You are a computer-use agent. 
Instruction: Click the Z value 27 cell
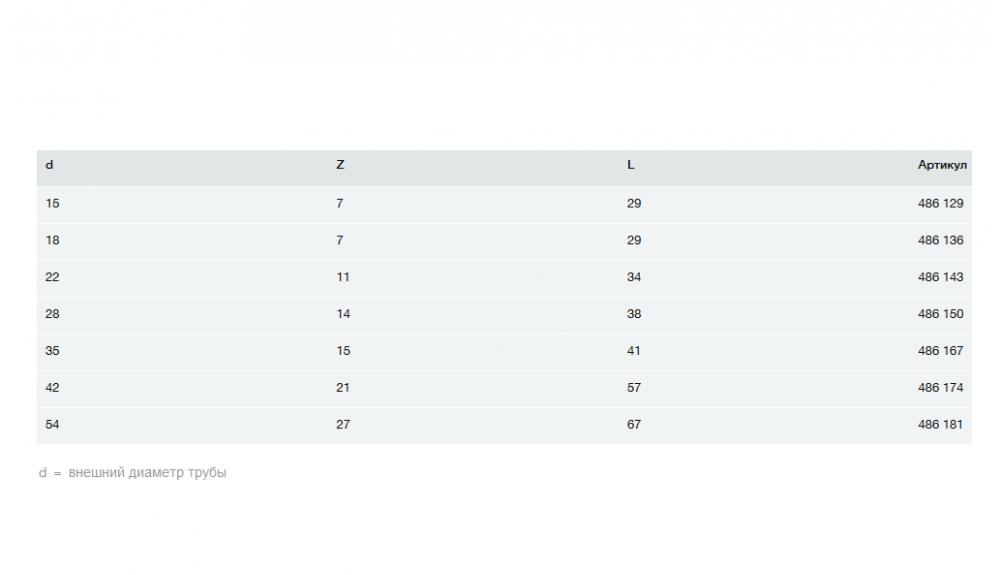click(343, 425)
